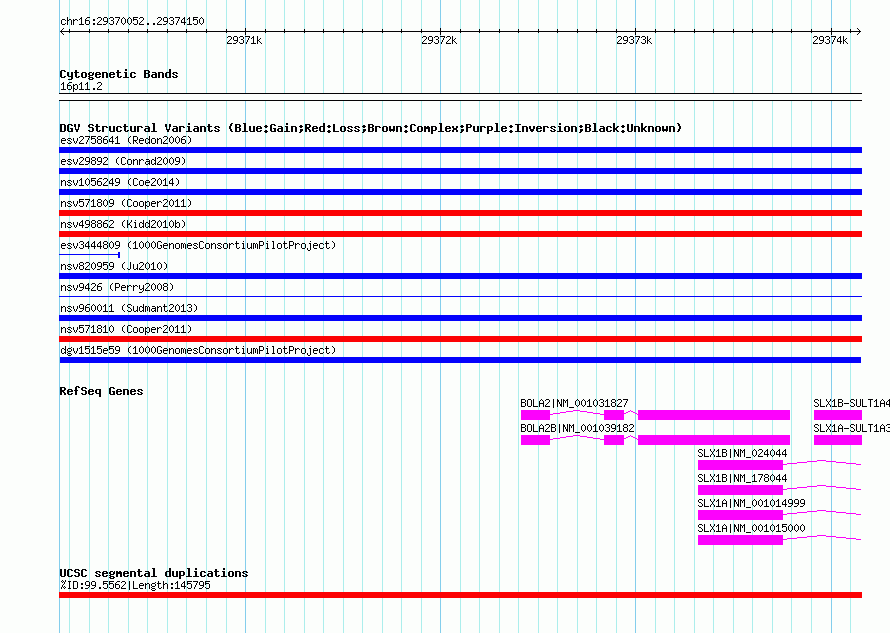This screenshot has width=890, height=633.
Task: Click the large last exon of BOLA2B NM_001039182
Action: tap(714, 440)
